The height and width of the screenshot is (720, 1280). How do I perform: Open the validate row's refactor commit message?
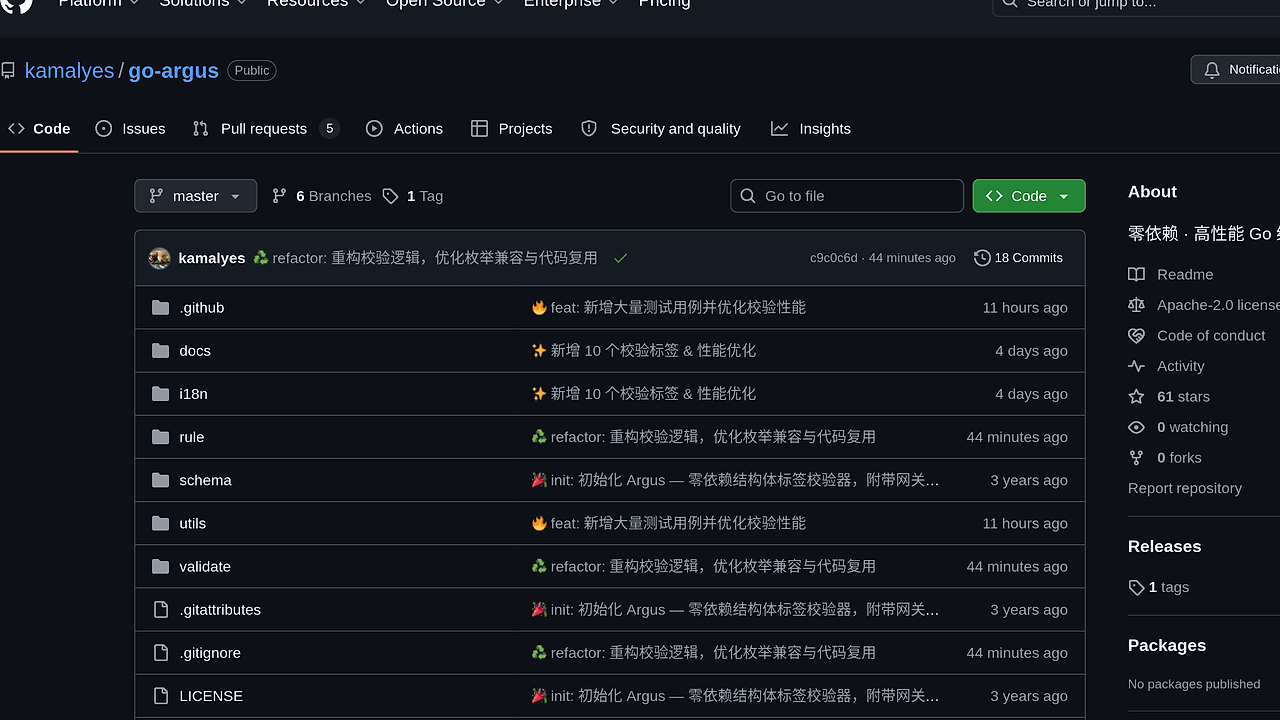[704, 566]
